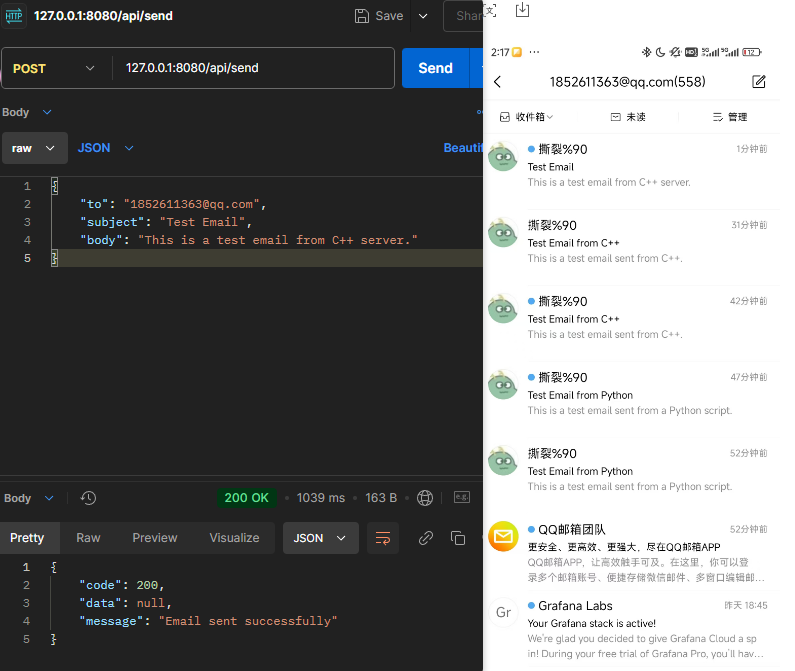
Task: Click line 2 with the "to" email value
Action: click(173, 204)
